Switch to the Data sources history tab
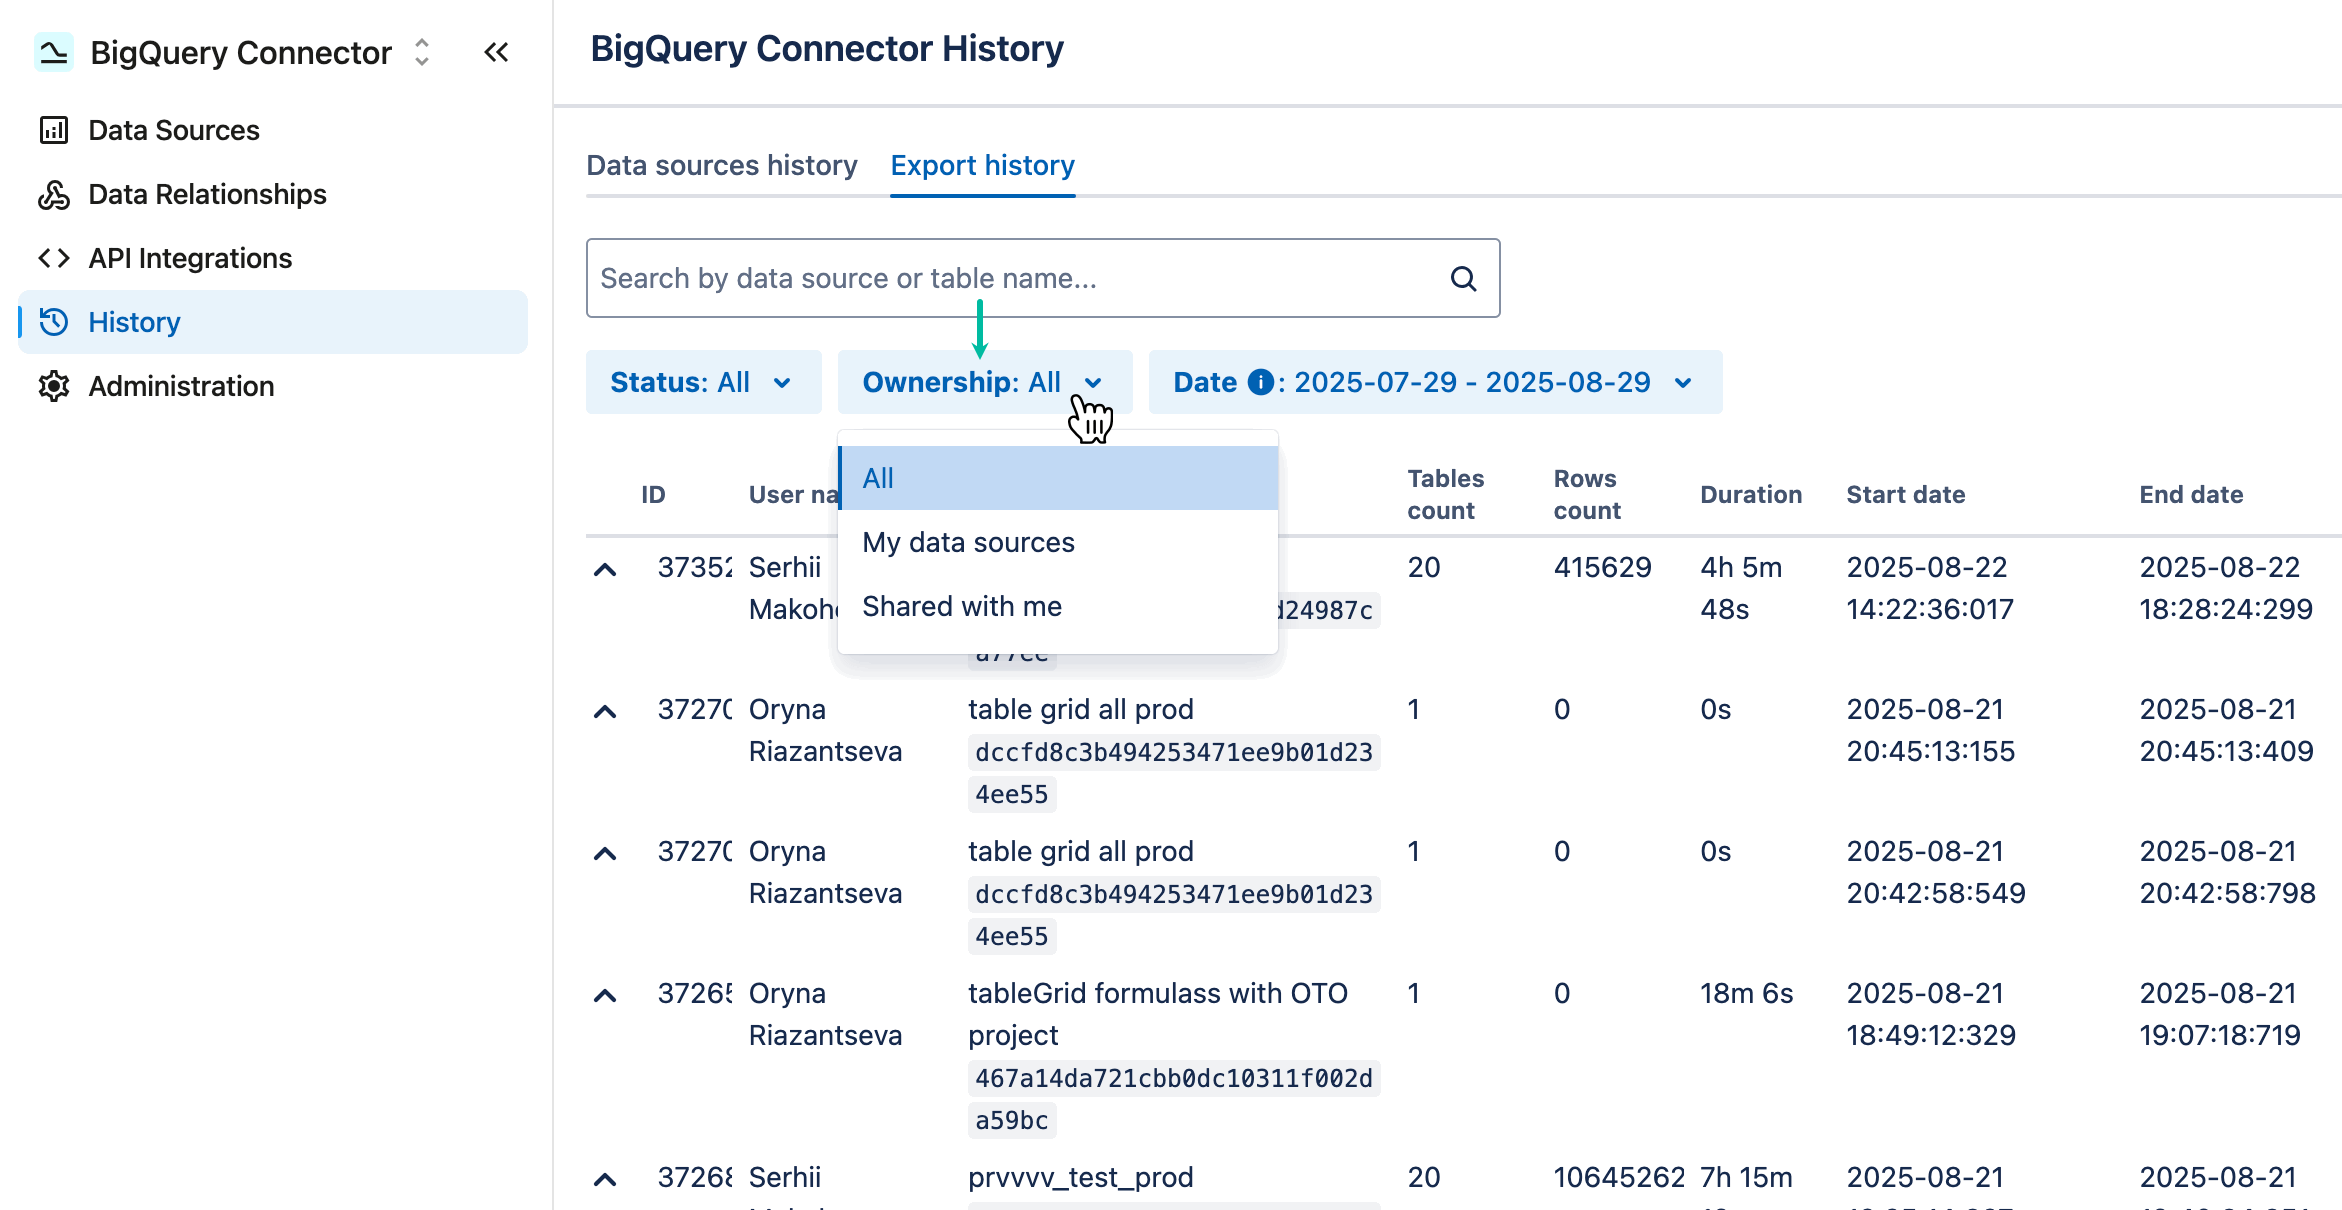This screenshot has width=2342, height=1210. (x=722, y=165)
